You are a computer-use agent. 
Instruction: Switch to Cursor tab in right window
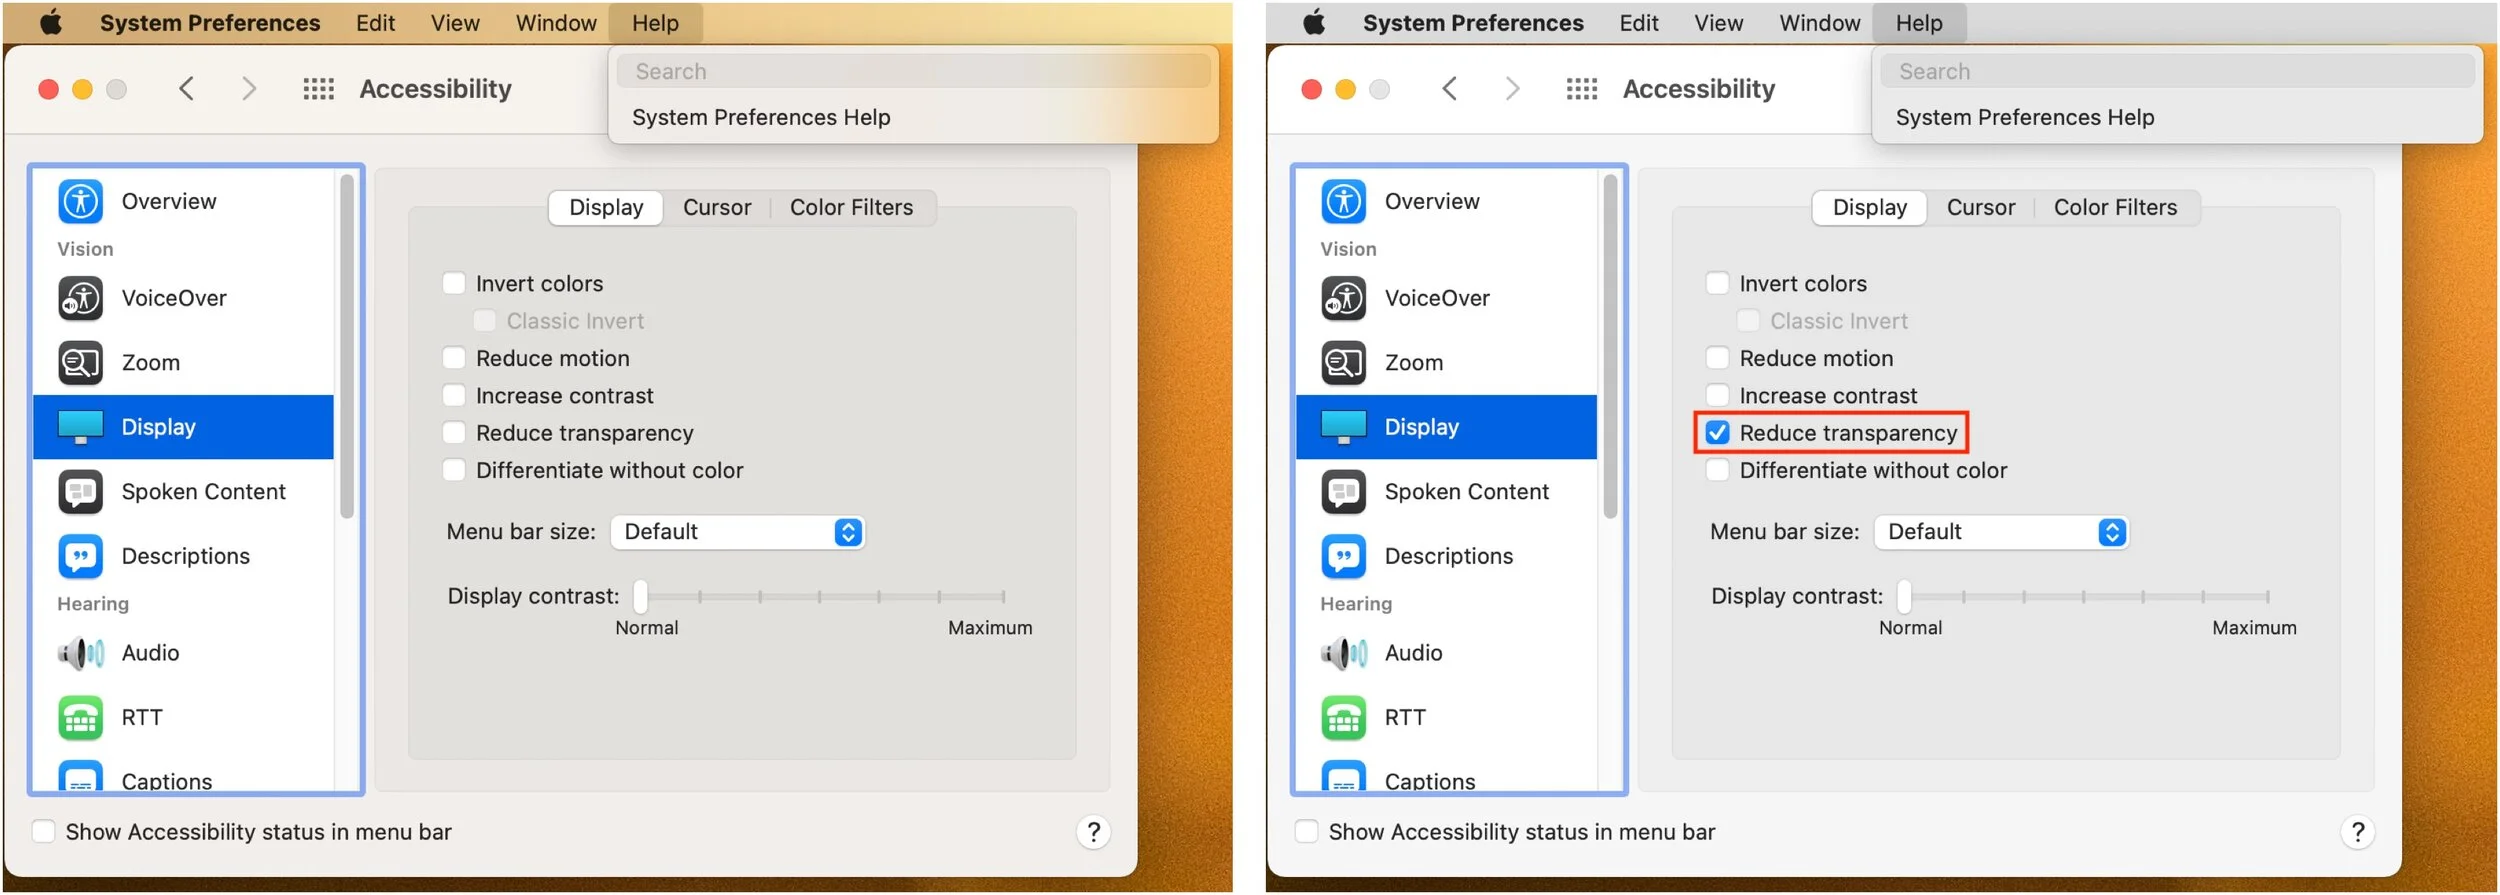pos(1980,208)
